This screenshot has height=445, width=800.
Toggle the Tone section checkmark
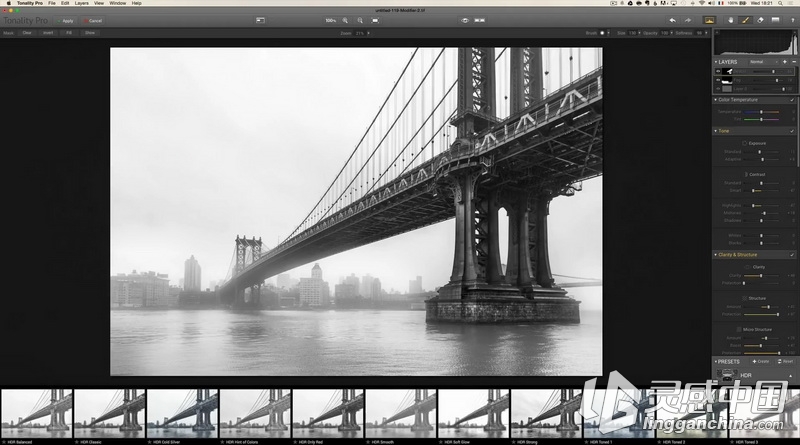(x=792, y=131)
